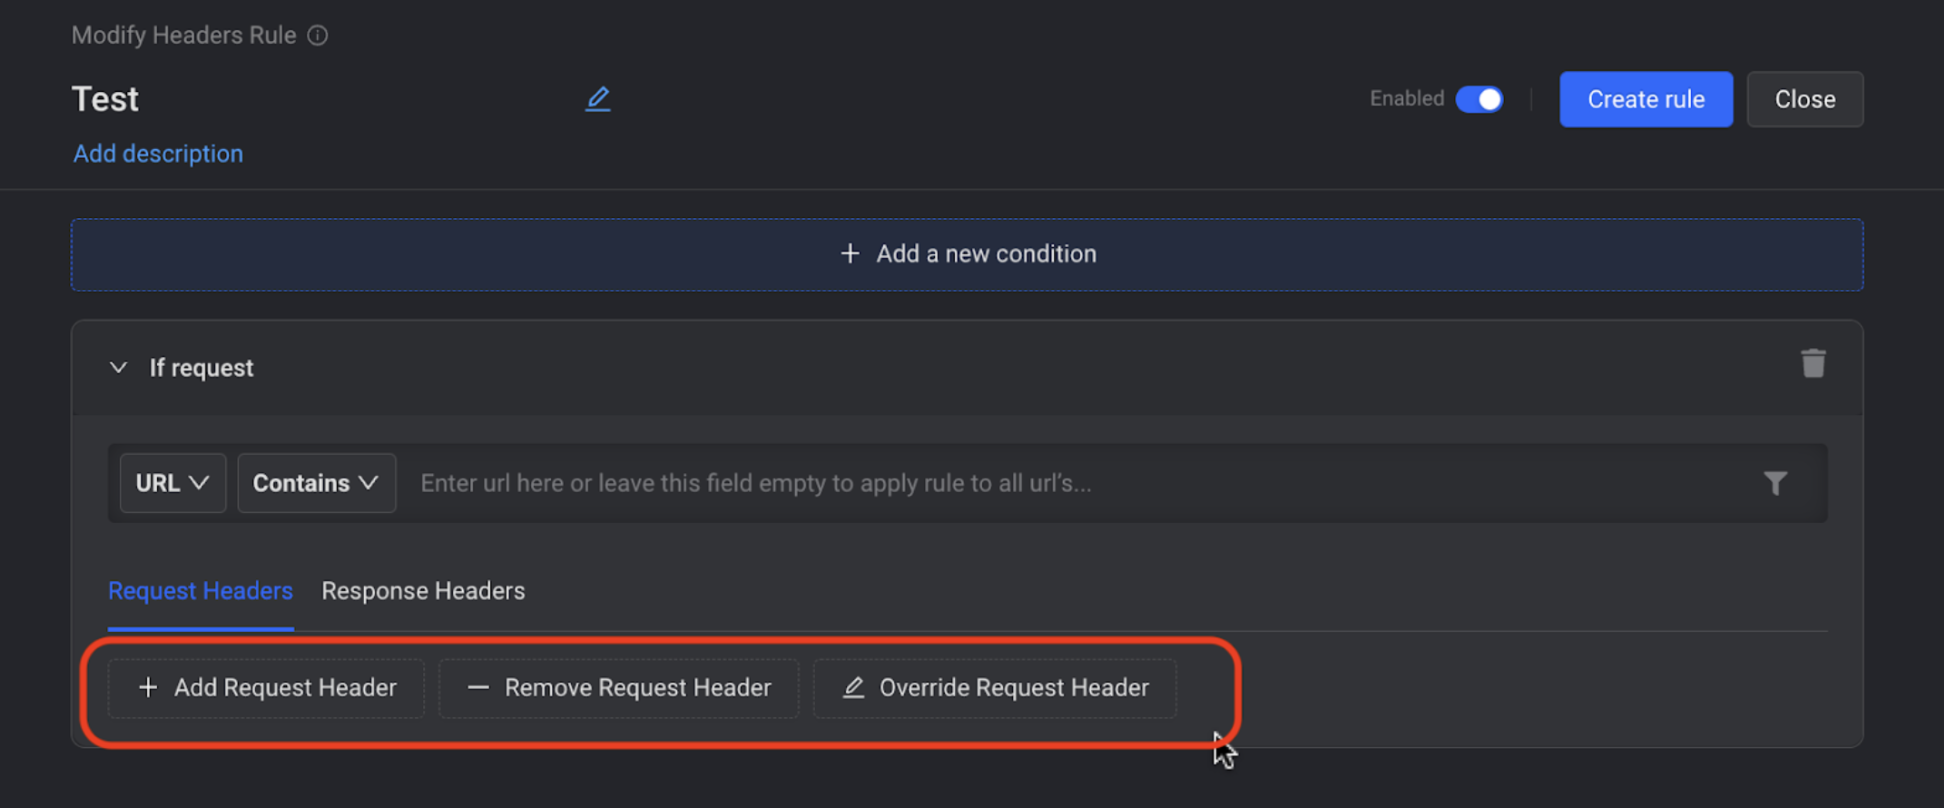
Task: Open the info icon beside Modify Headers Rule
Action: 318,36
